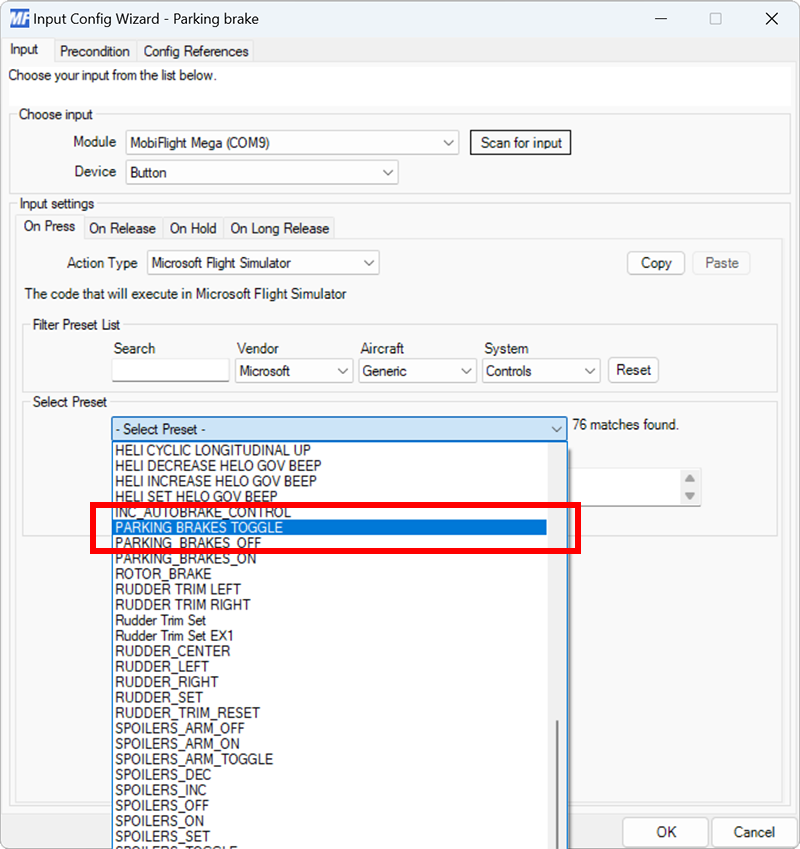The width and height of the screenshot is (800, 849).
Task: Click inside the Search preset field
Action: [x=169, y=370]
